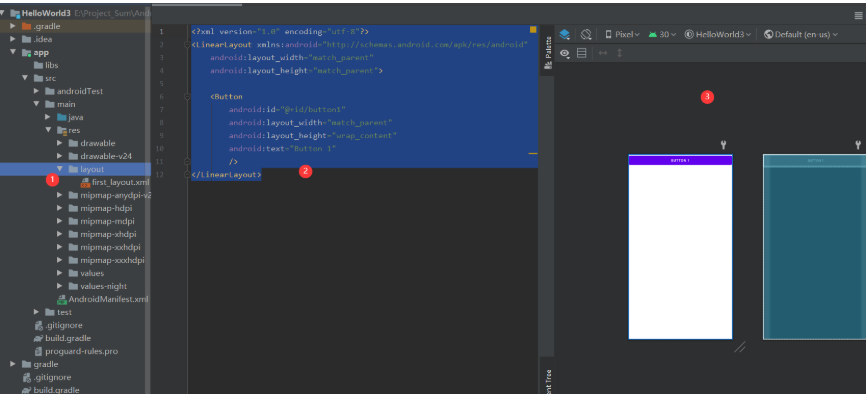Screen dimensions: 866x395
Task: Click the wrench icon above the design preview
Action: click(724, 145)
